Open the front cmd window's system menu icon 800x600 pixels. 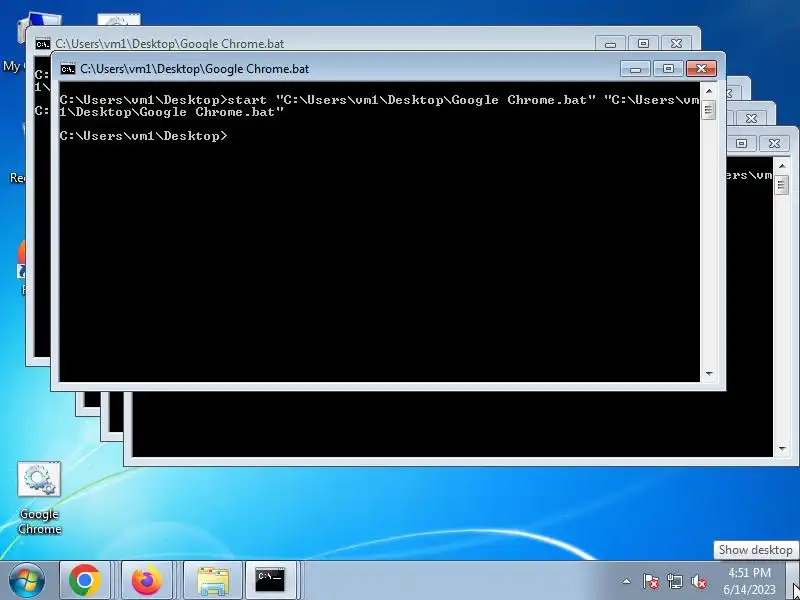pyautogui.click(x=67, y=68)
